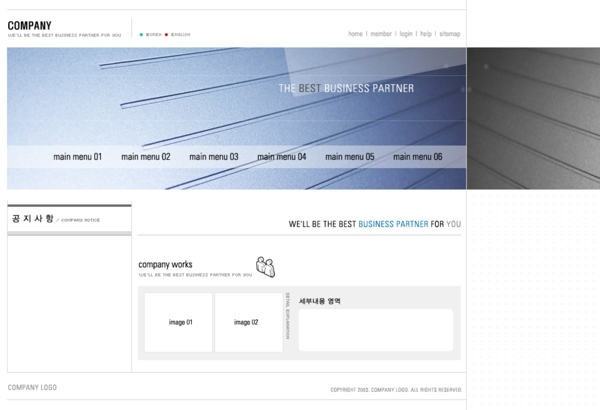Open the sitemap link
Screen dimensions: 600x410
[x=450, y=34]
